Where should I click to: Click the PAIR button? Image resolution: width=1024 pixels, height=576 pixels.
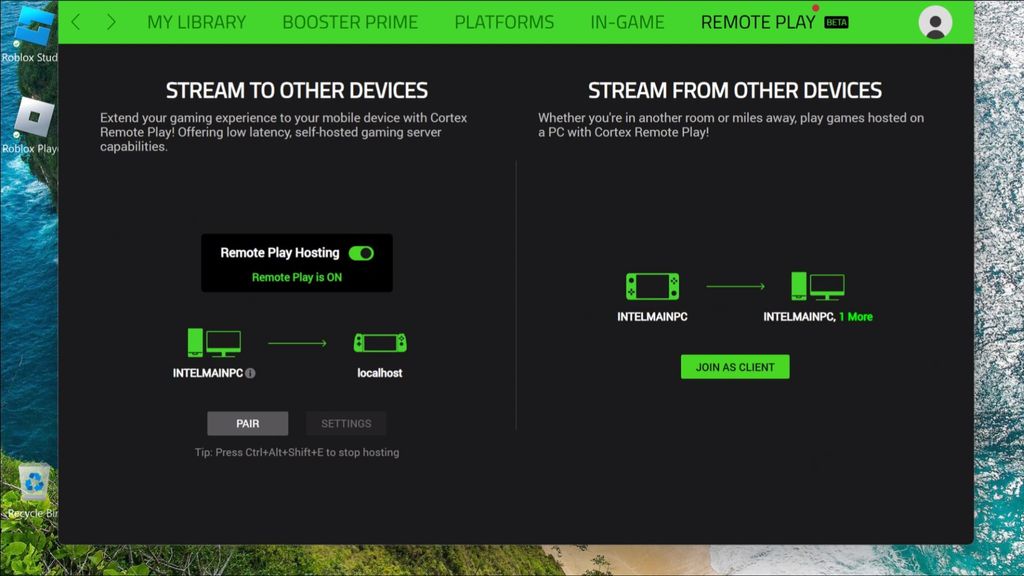pyautogui.click(x=247, y=423)
